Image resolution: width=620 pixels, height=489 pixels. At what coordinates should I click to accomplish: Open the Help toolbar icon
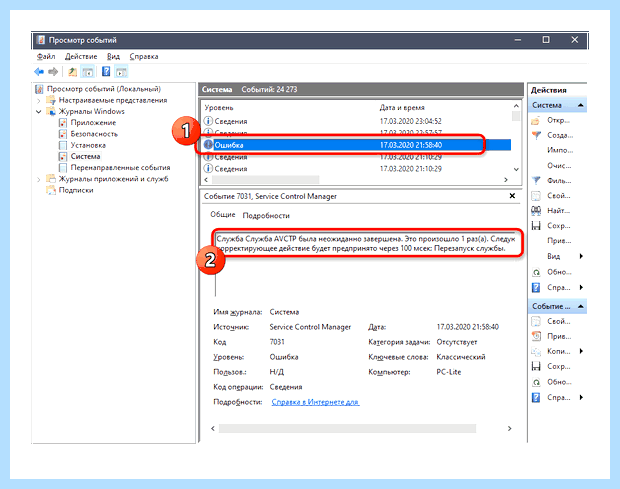(x=106, y=72)
